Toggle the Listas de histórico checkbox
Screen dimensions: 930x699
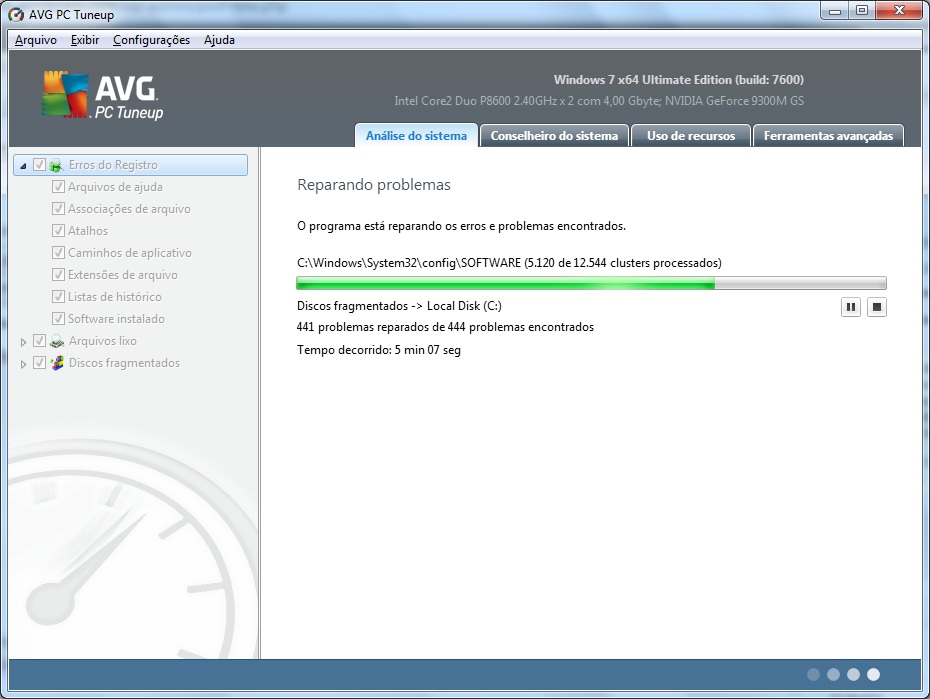pos(58,296)
